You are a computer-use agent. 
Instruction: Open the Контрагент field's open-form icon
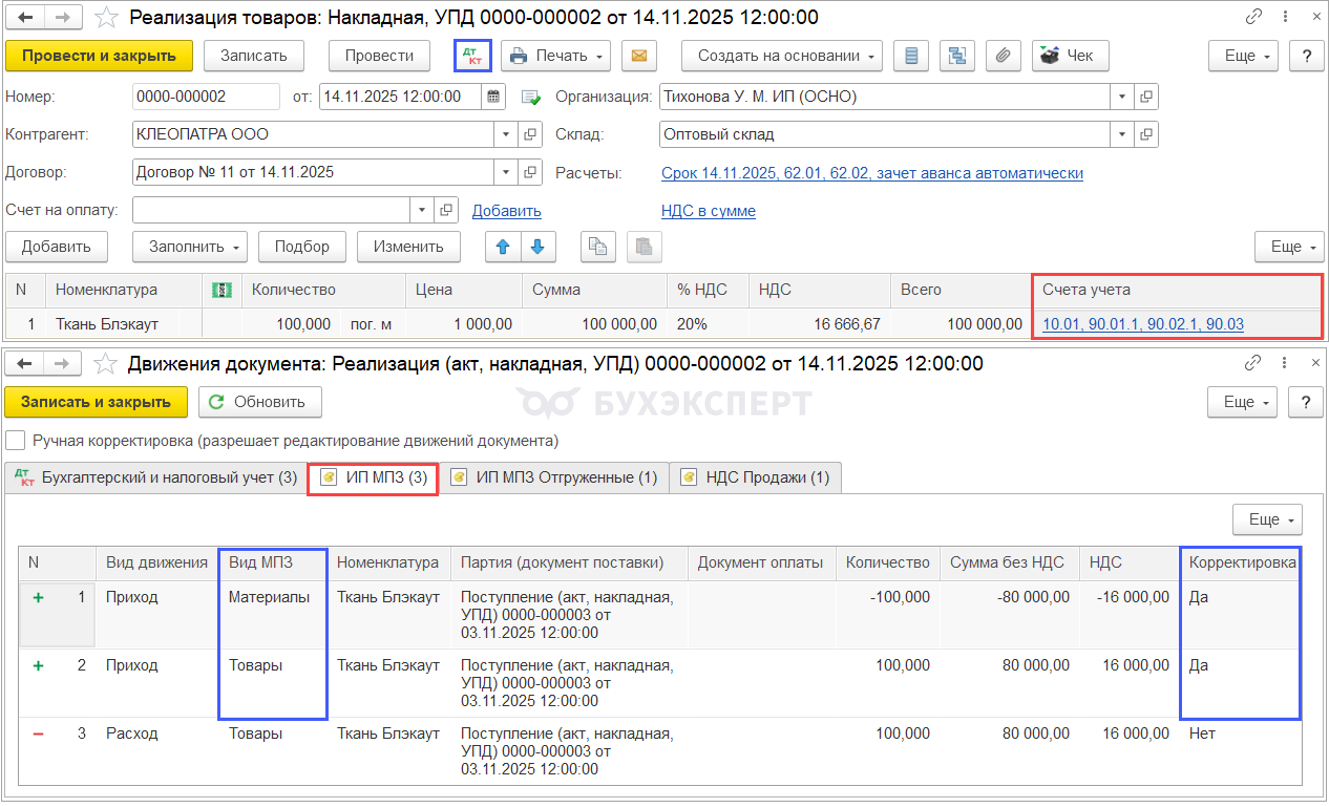(x=531, y=134)
